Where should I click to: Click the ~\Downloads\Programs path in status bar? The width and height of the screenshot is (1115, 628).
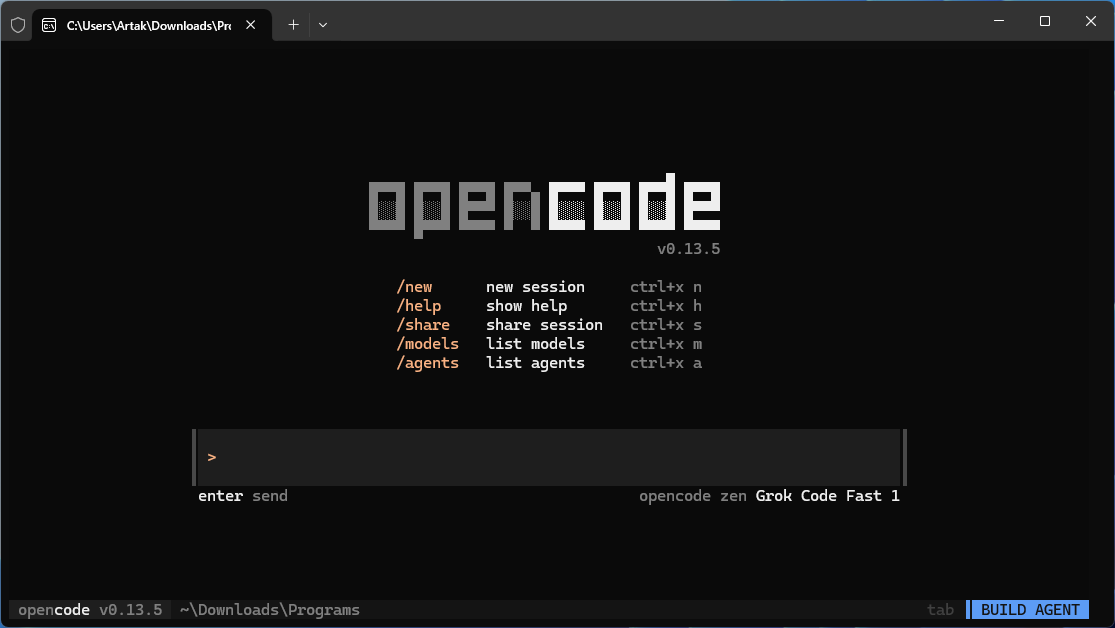270,610
